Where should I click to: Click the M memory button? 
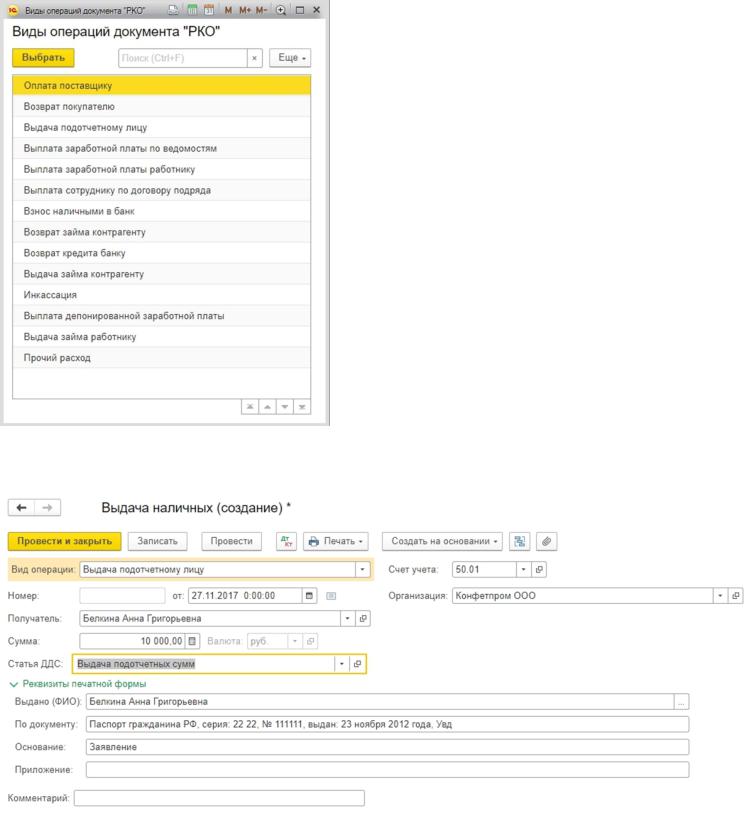[x=228, y=10]
